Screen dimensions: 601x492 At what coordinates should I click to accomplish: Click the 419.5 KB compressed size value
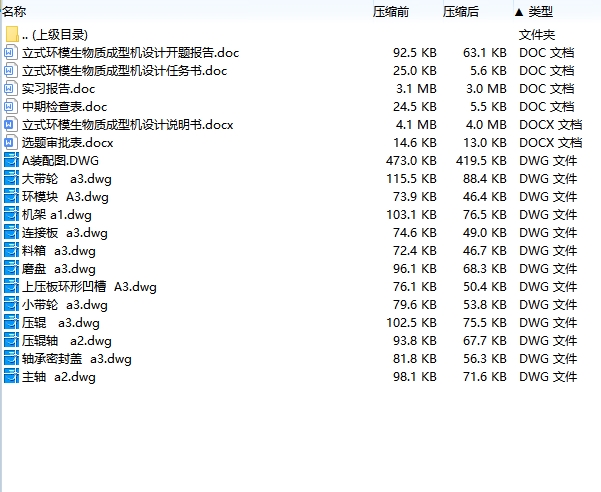coord(481,161)
